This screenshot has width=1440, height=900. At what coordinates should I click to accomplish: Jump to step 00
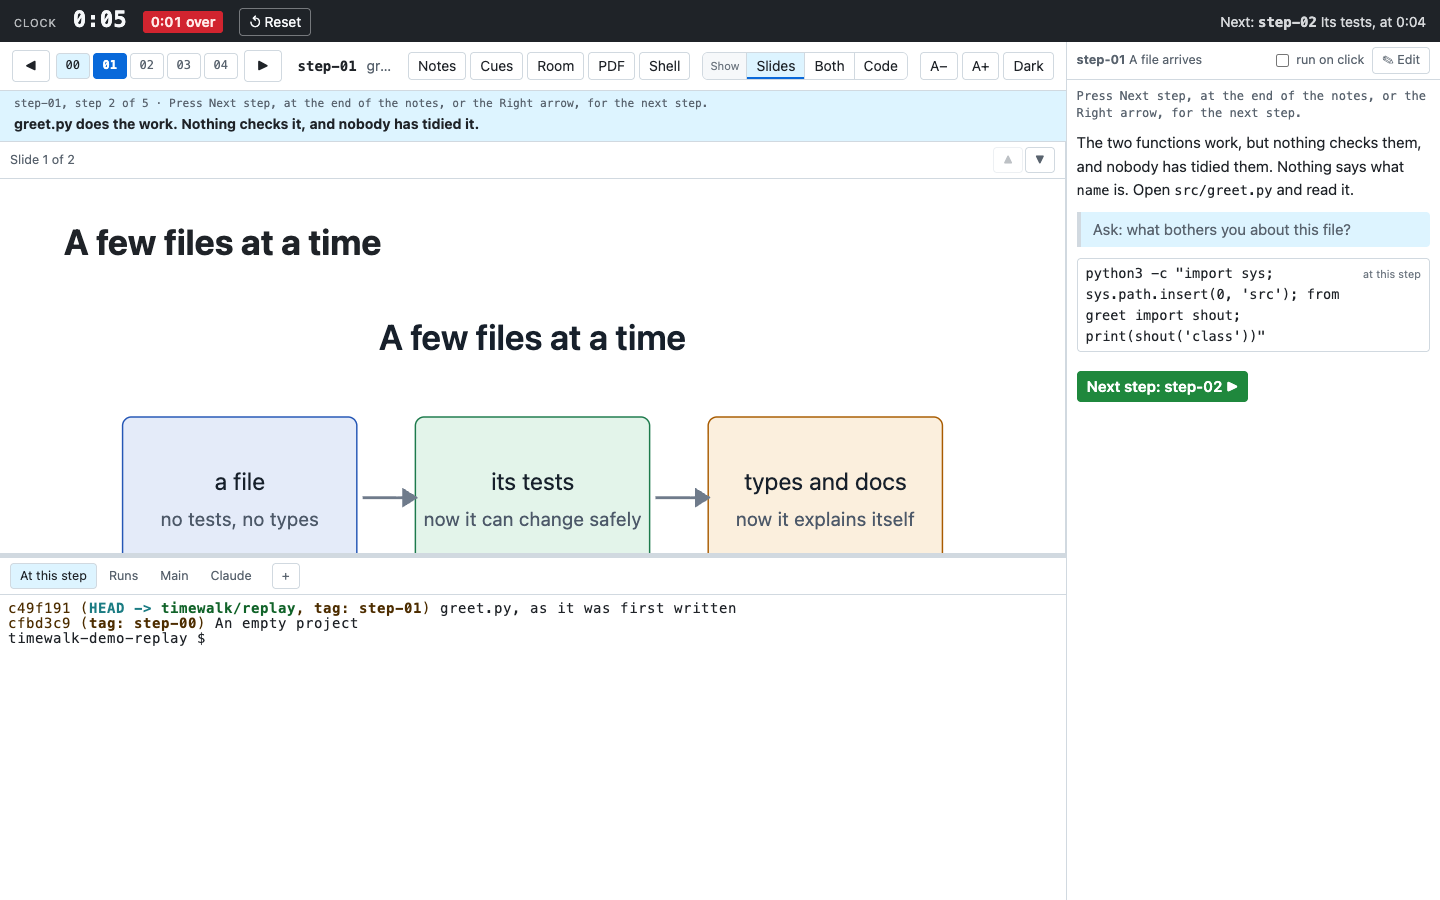tap(73, 66)
